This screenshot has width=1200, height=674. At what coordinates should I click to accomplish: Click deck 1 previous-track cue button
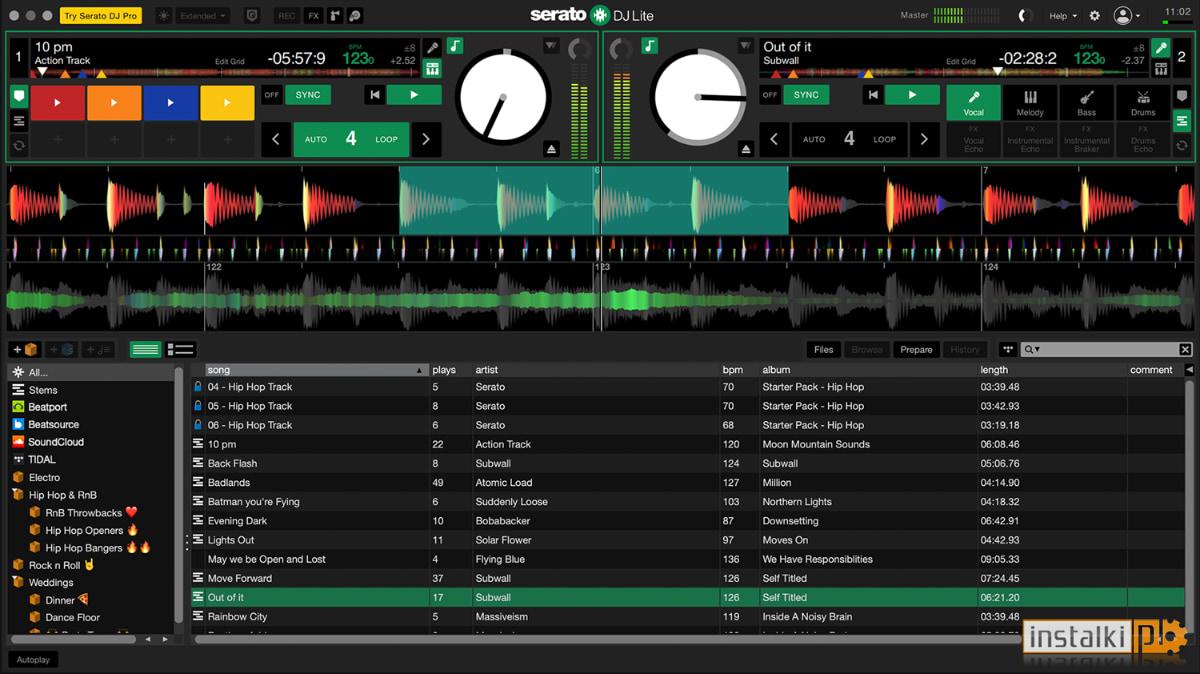tap(374, 95)
